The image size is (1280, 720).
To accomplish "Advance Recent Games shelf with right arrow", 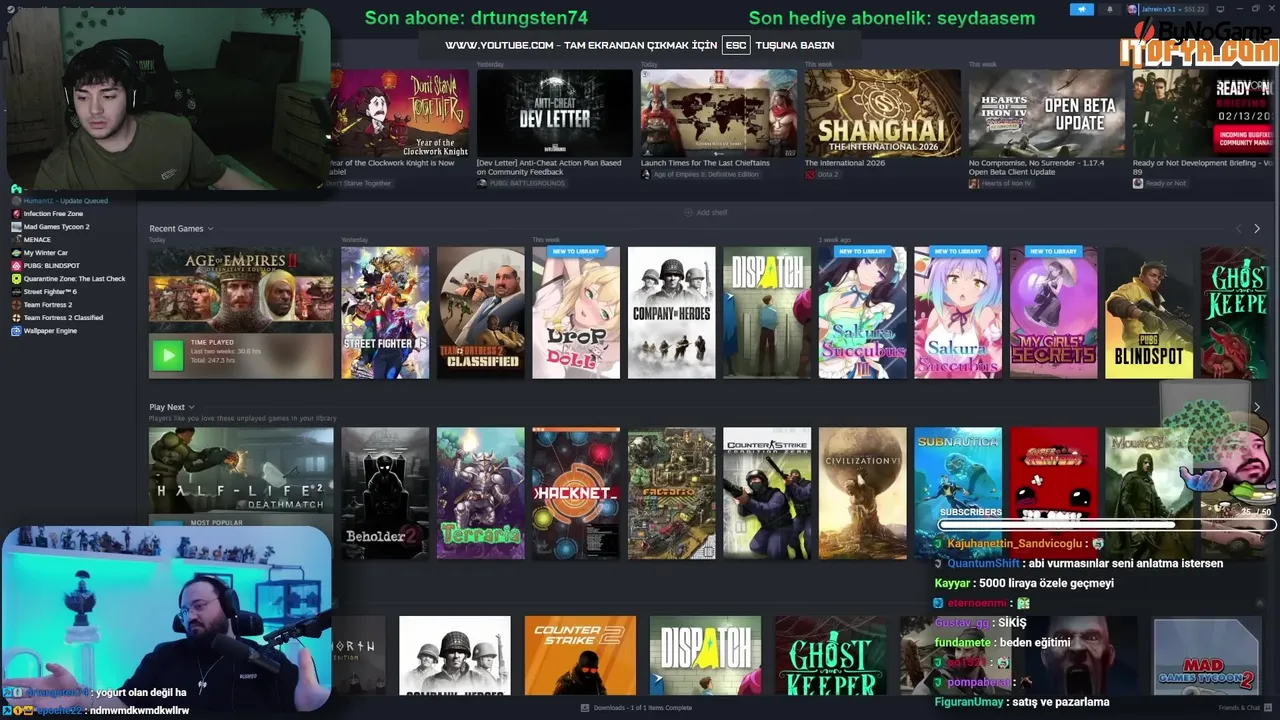I will tap(1257, 229).
